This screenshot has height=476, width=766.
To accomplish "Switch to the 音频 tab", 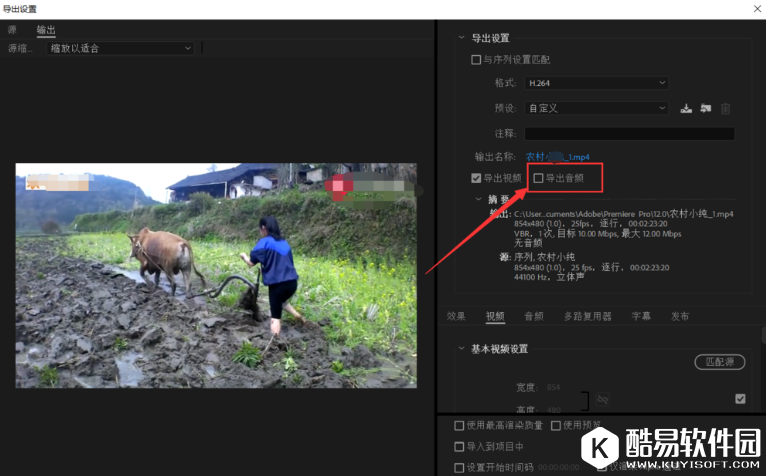I will (534, 316).
